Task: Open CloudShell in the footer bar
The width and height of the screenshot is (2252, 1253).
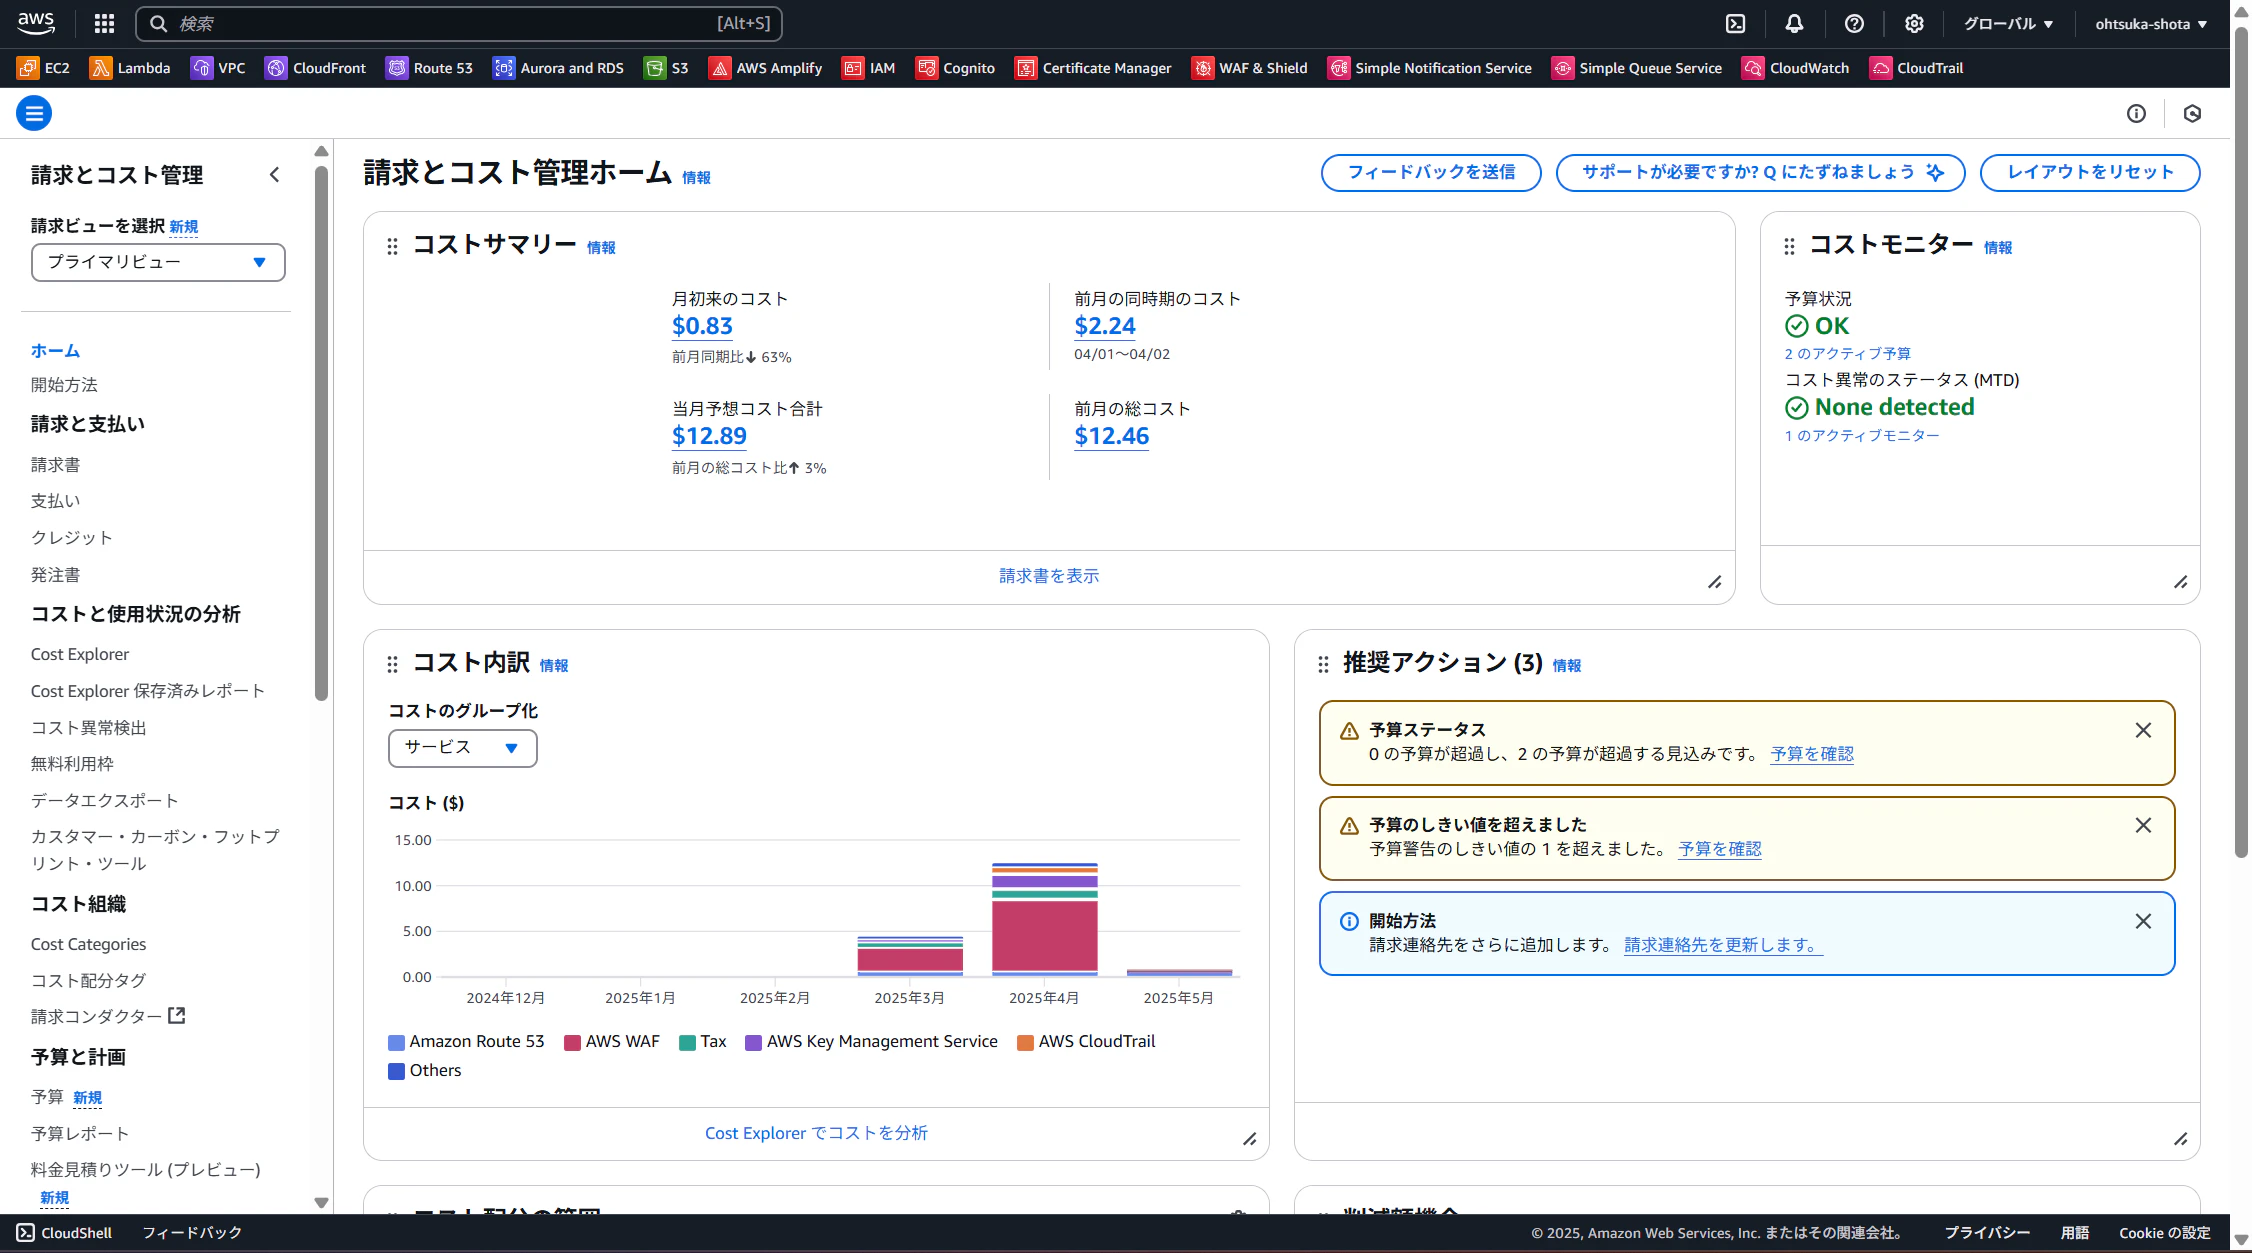Action: coord(64,1233)
